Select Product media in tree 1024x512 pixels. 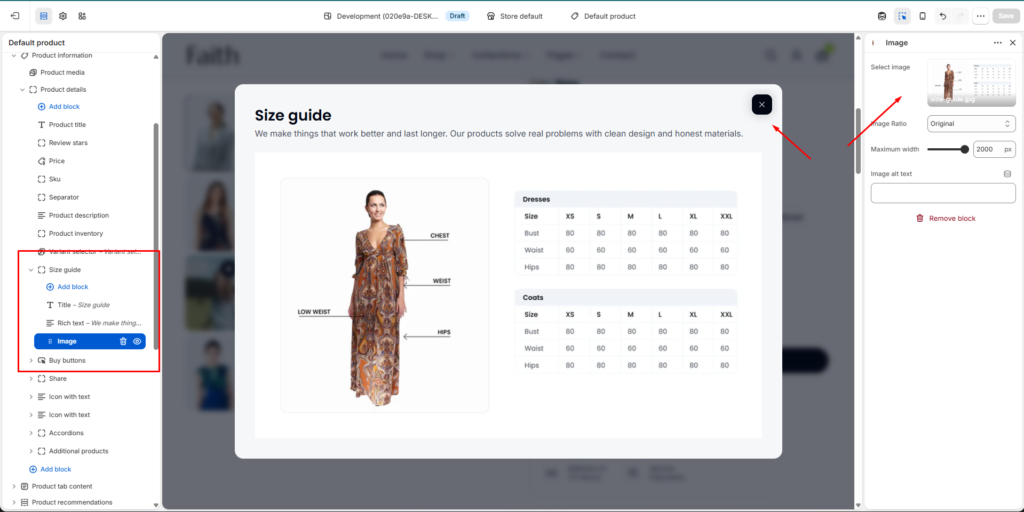coord(62,72)
